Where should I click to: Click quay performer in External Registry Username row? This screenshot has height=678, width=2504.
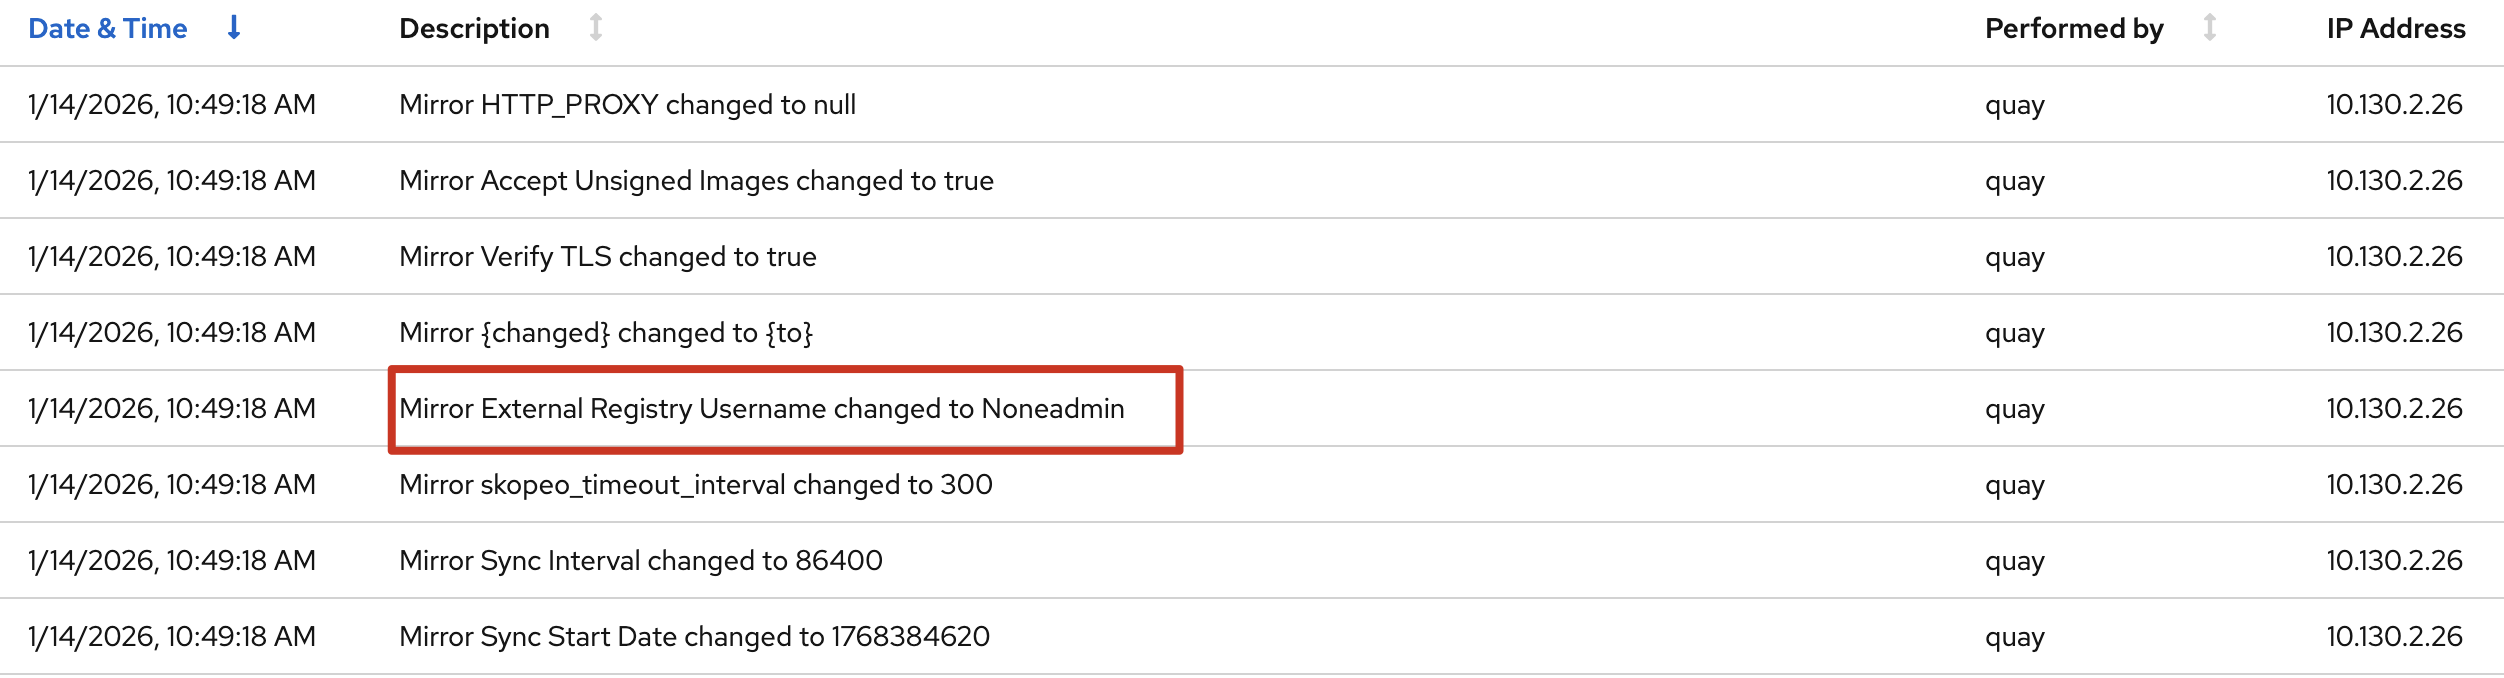tap(2014, 409)
